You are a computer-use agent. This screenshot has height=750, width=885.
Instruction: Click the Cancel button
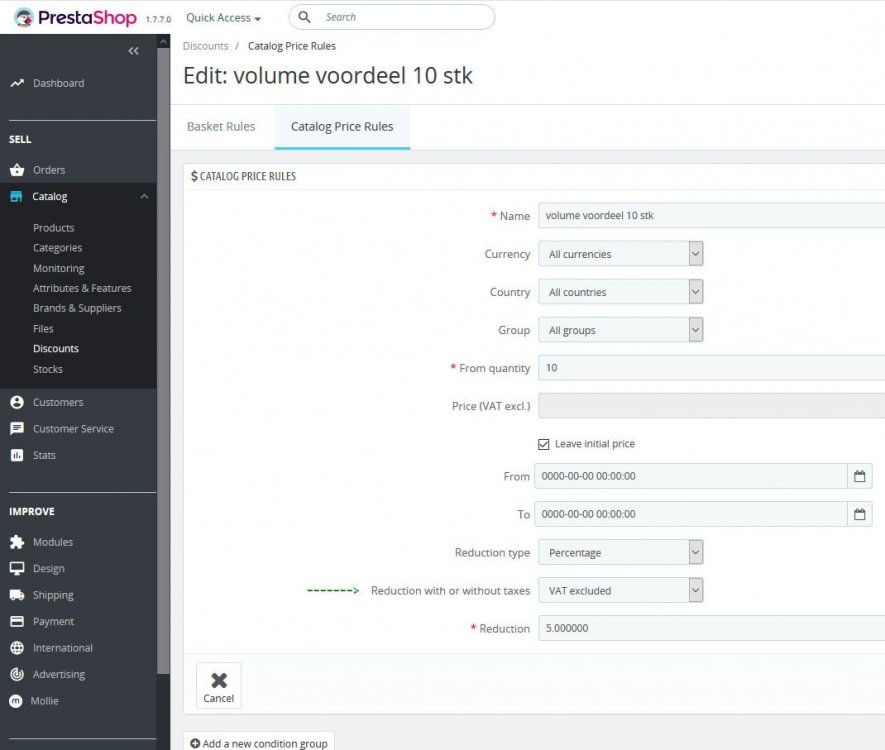coord(218,684)
